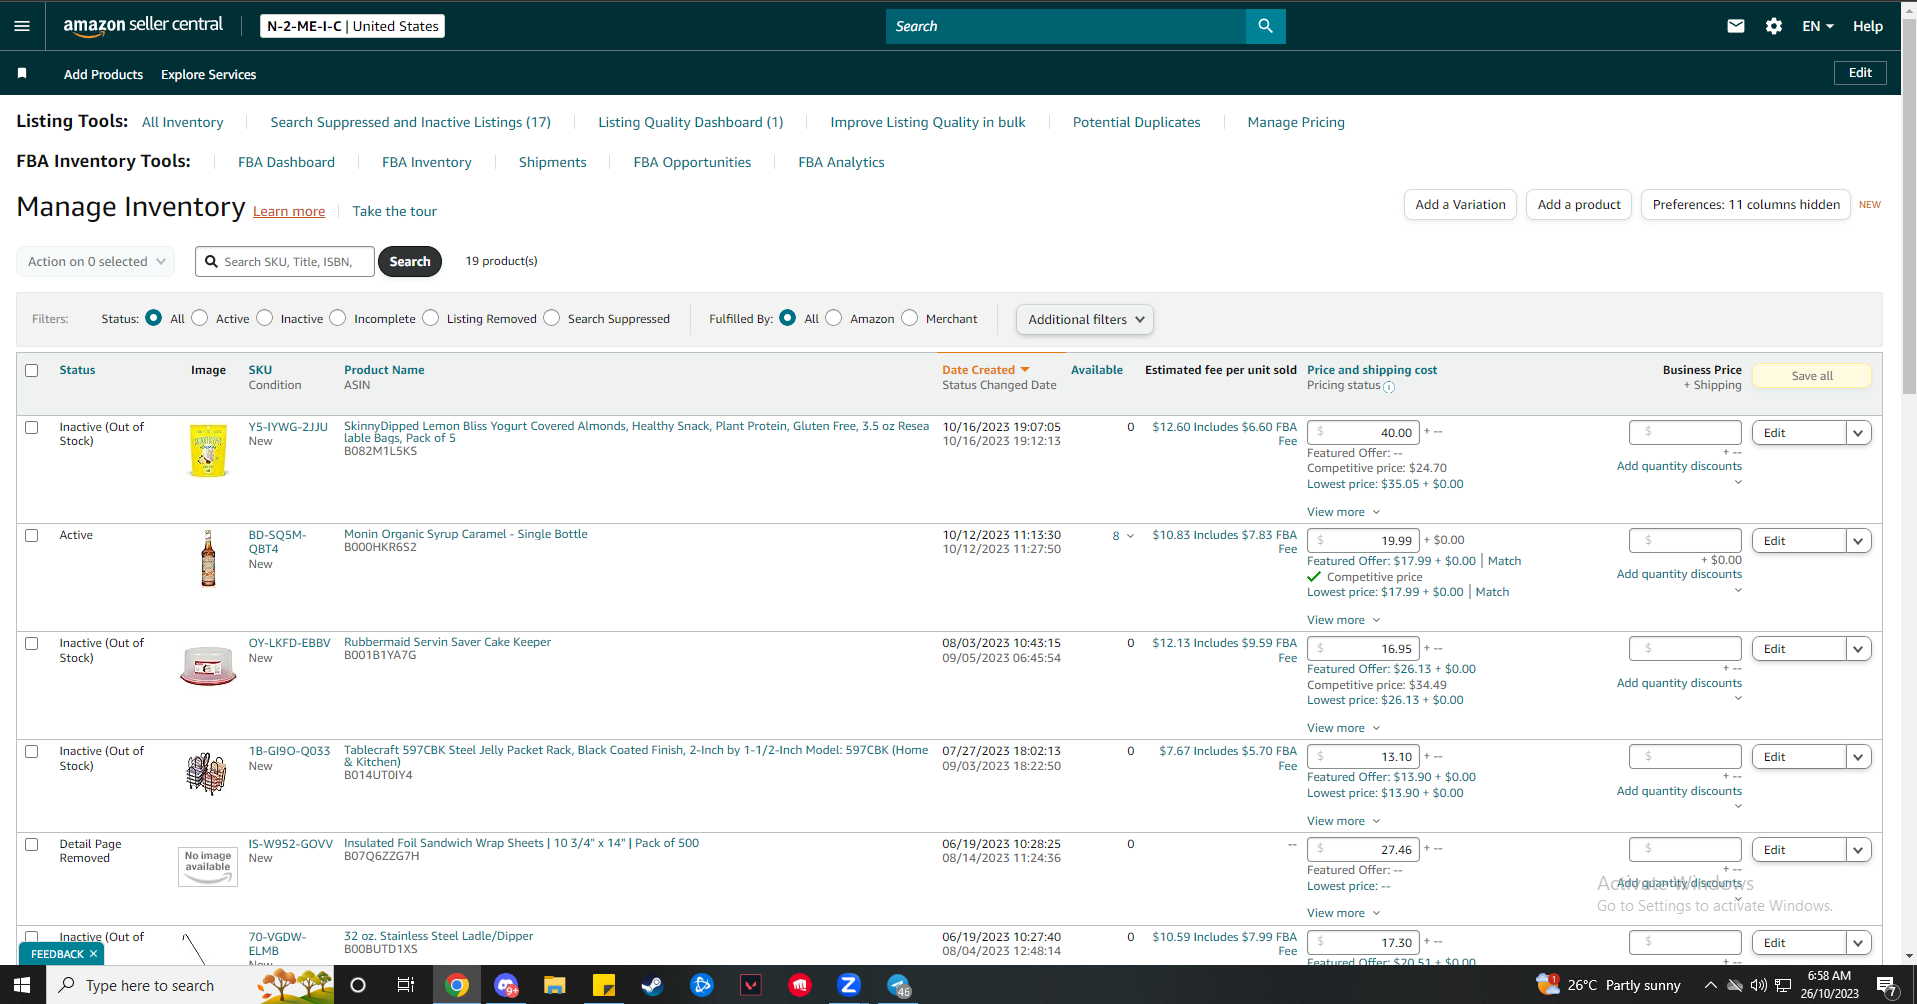Check the Tablecraft 597CBK row checkbox
The width and height of the screenshot is (1917, 1004).
tap(32, 751)
